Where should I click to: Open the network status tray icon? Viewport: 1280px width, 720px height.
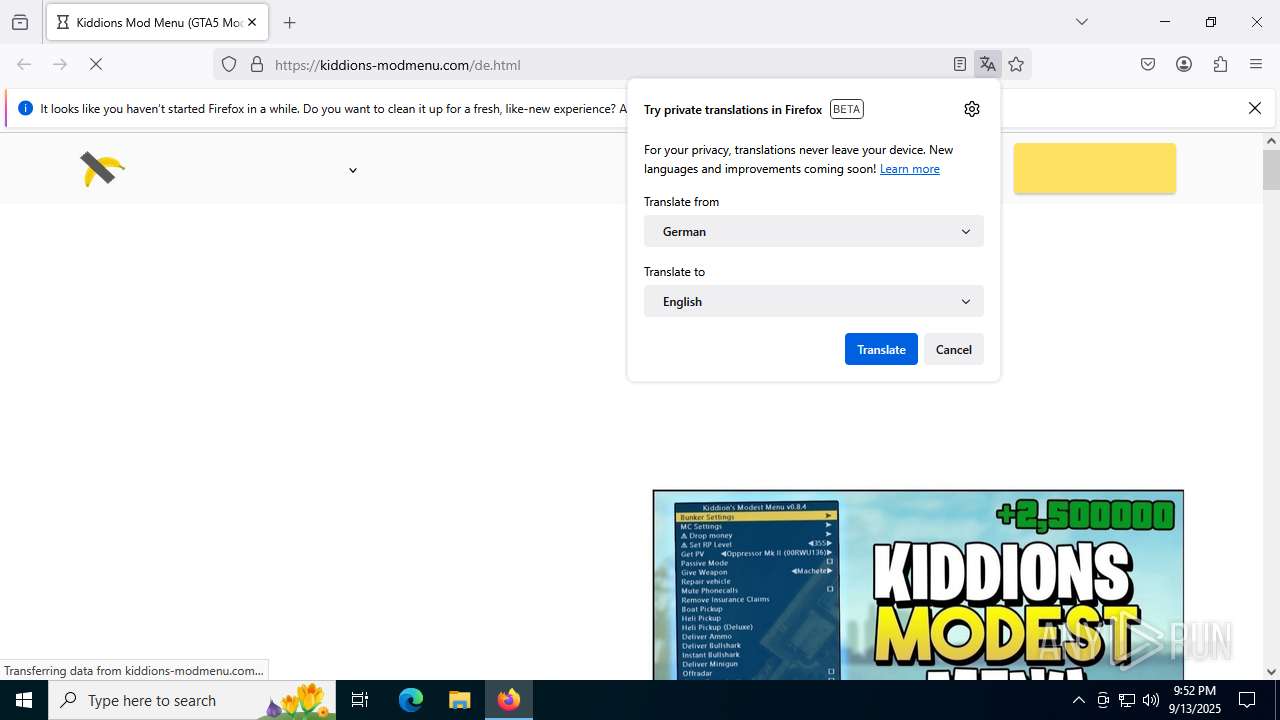(x=1127, y=700)
